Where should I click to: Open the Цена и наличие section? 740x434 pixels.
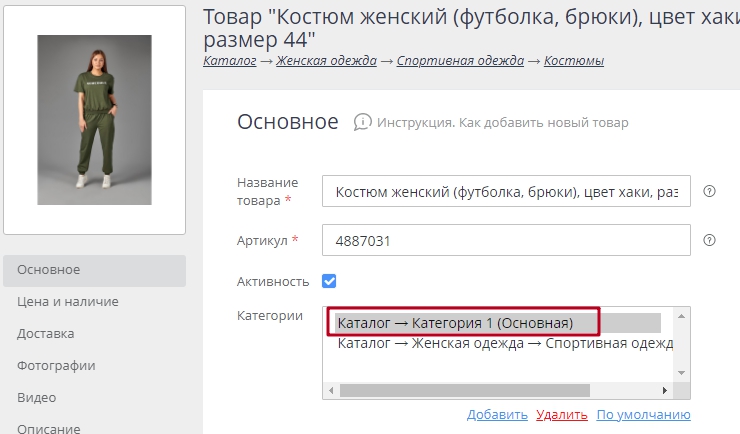coord(68,302)
